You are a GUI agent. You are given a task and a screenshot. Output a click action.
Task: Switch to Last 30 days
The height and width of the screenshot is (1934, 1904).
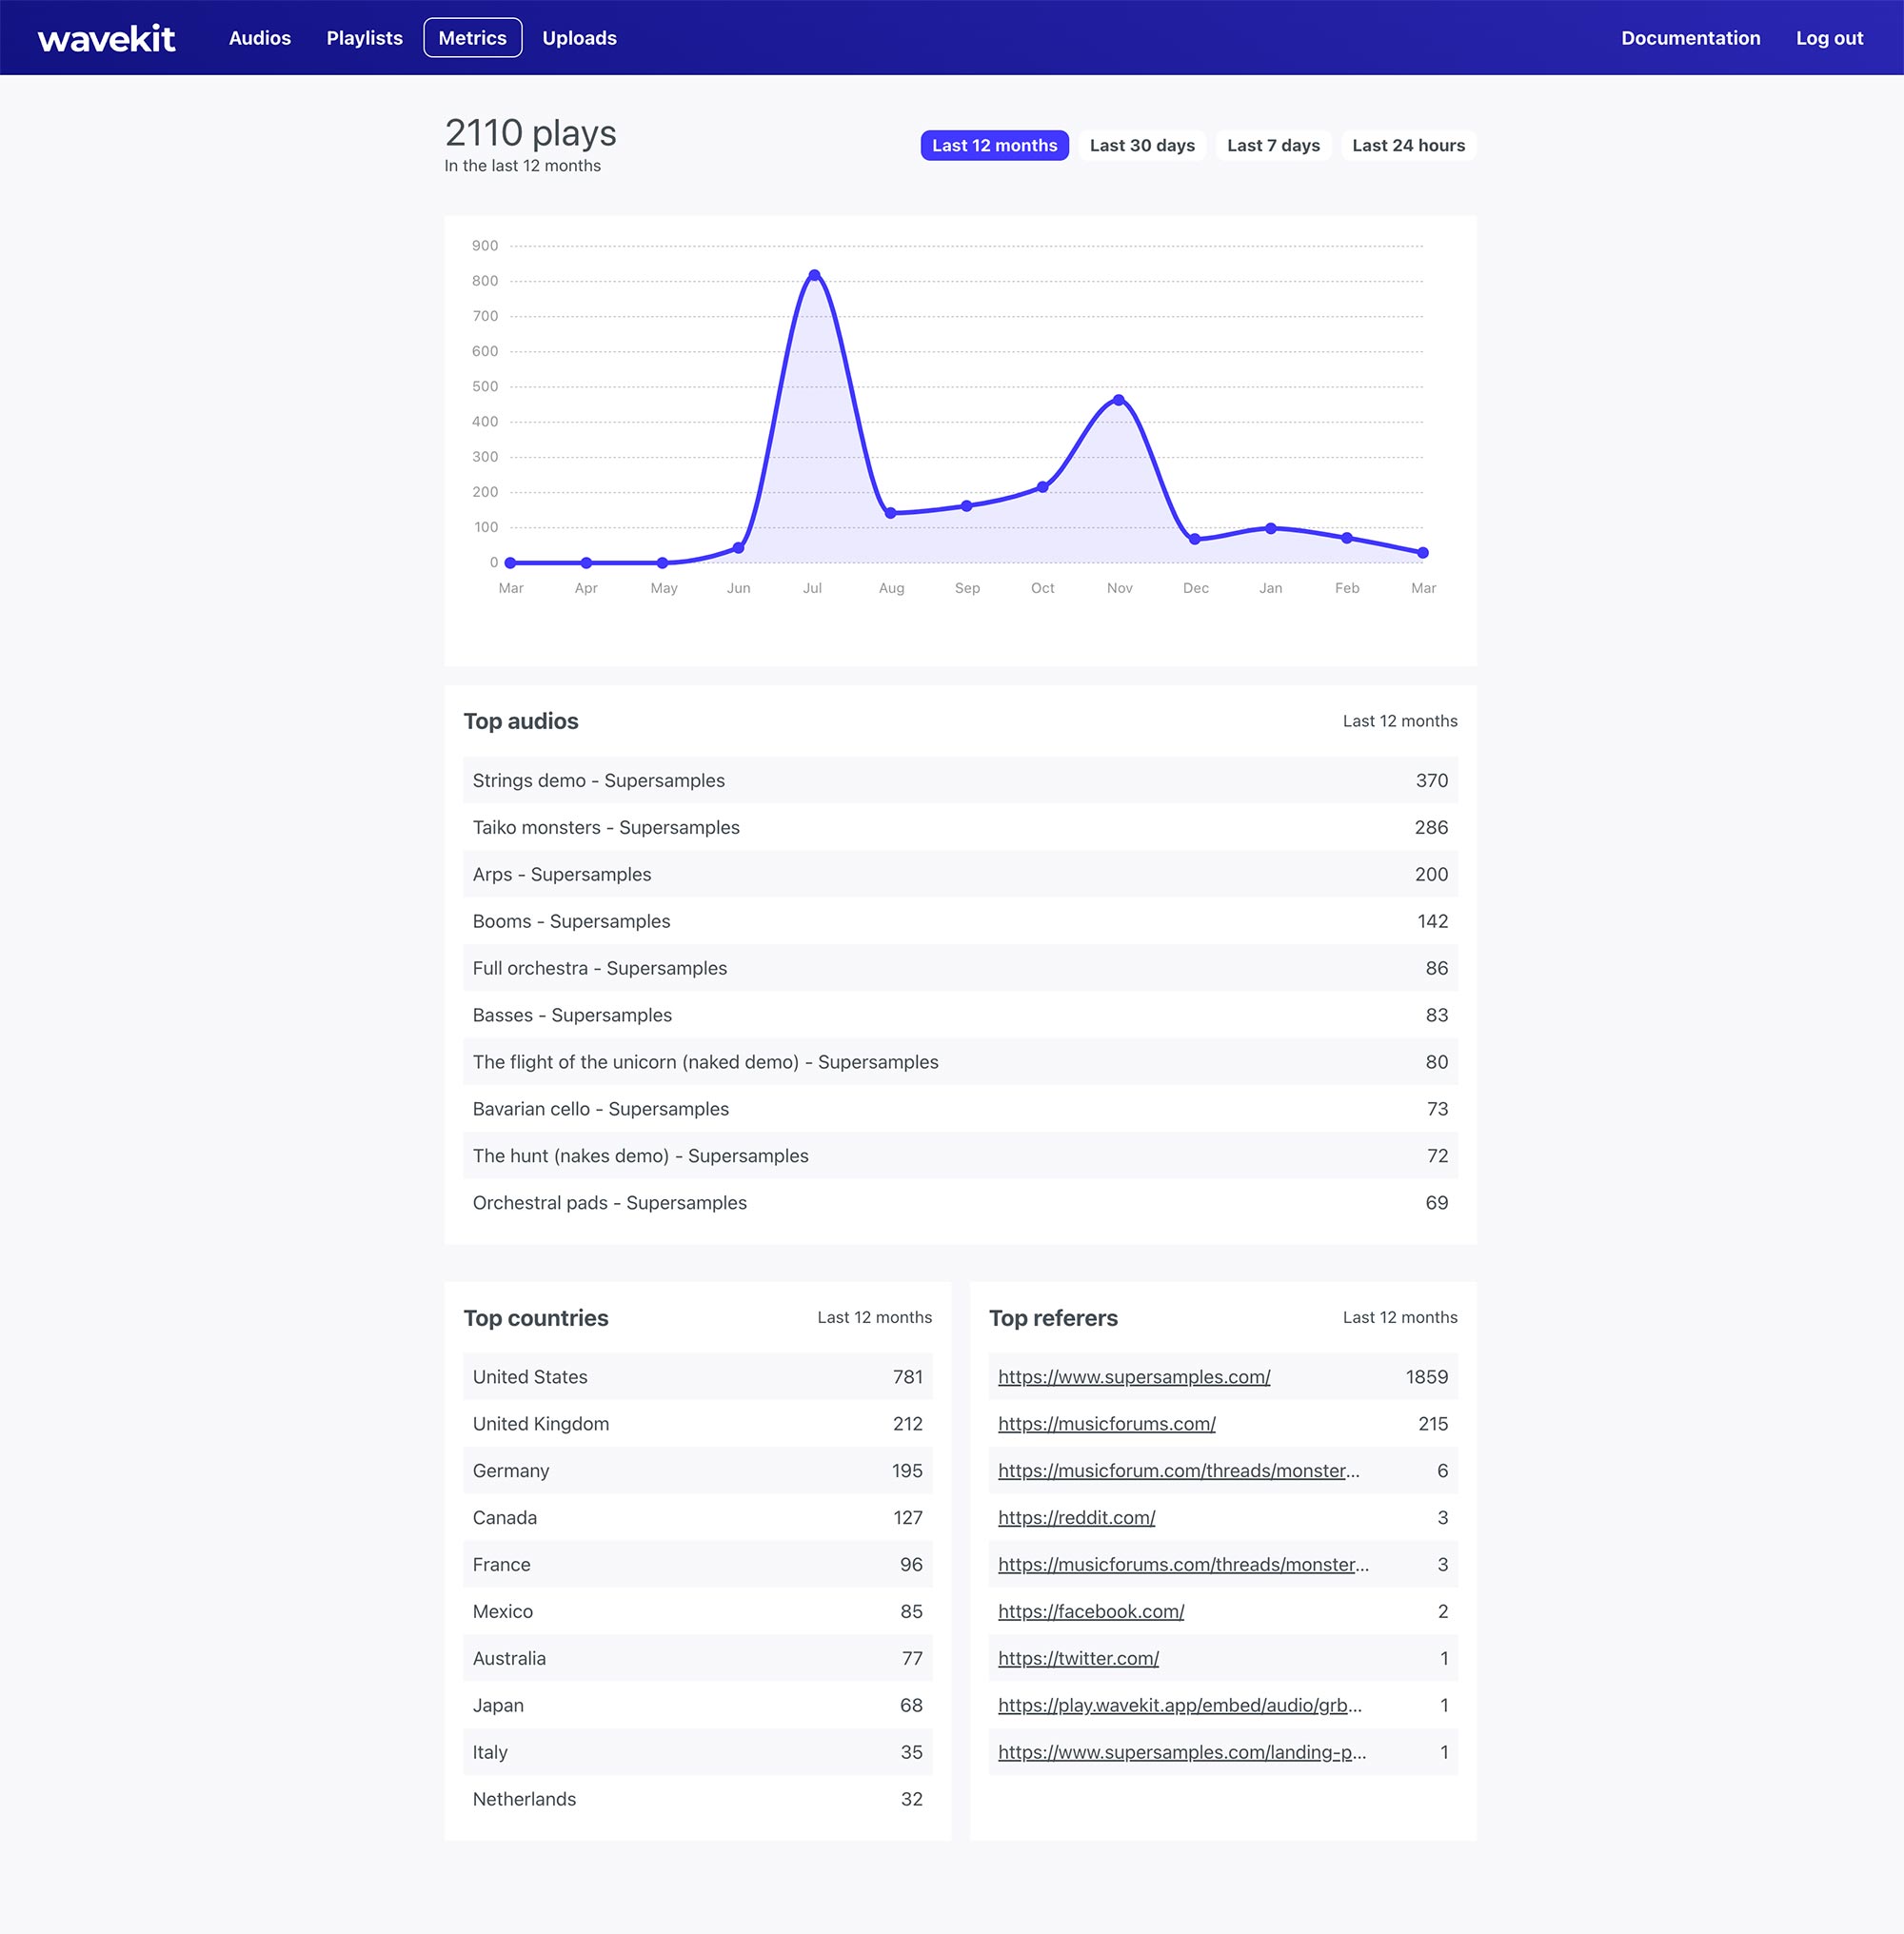click(x=1141, y=146)
